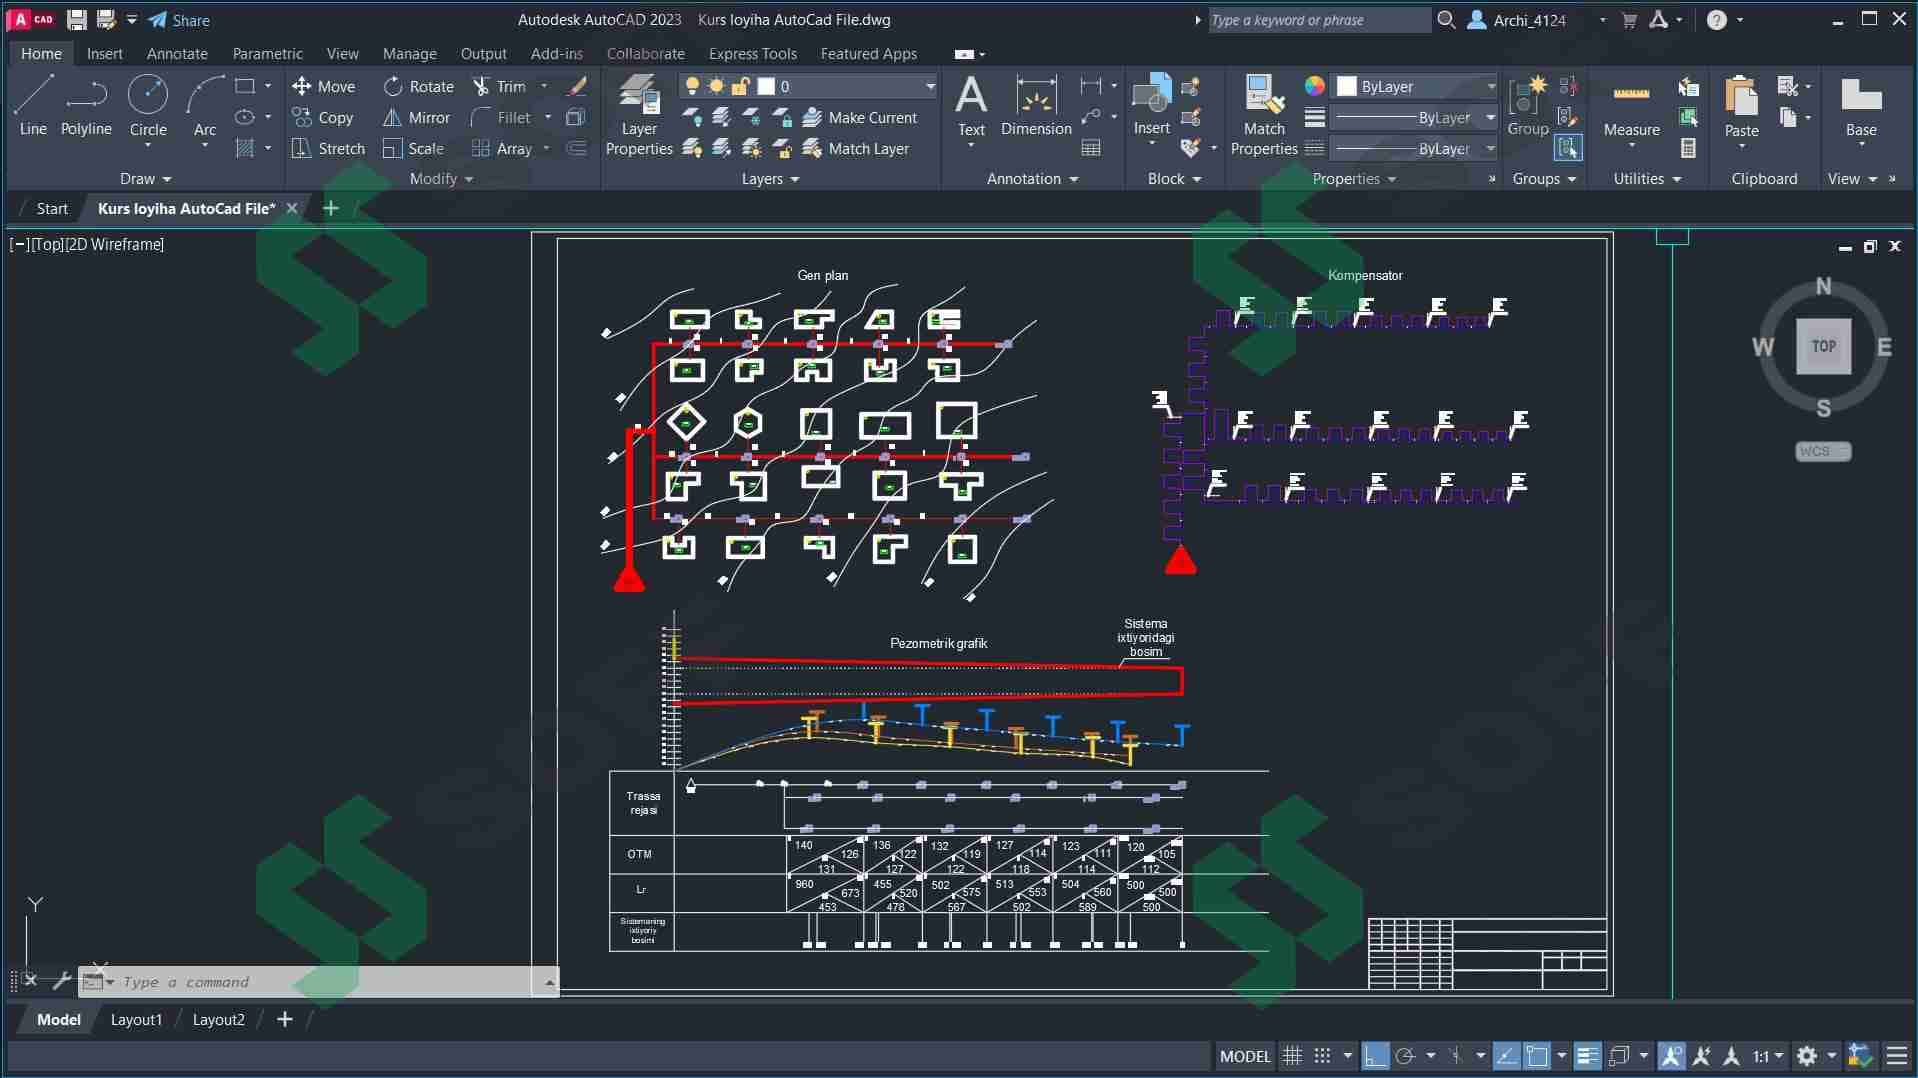Click Make Current layer button
The width and height of the screenshot is (1918, 1078).
point(860,118)
